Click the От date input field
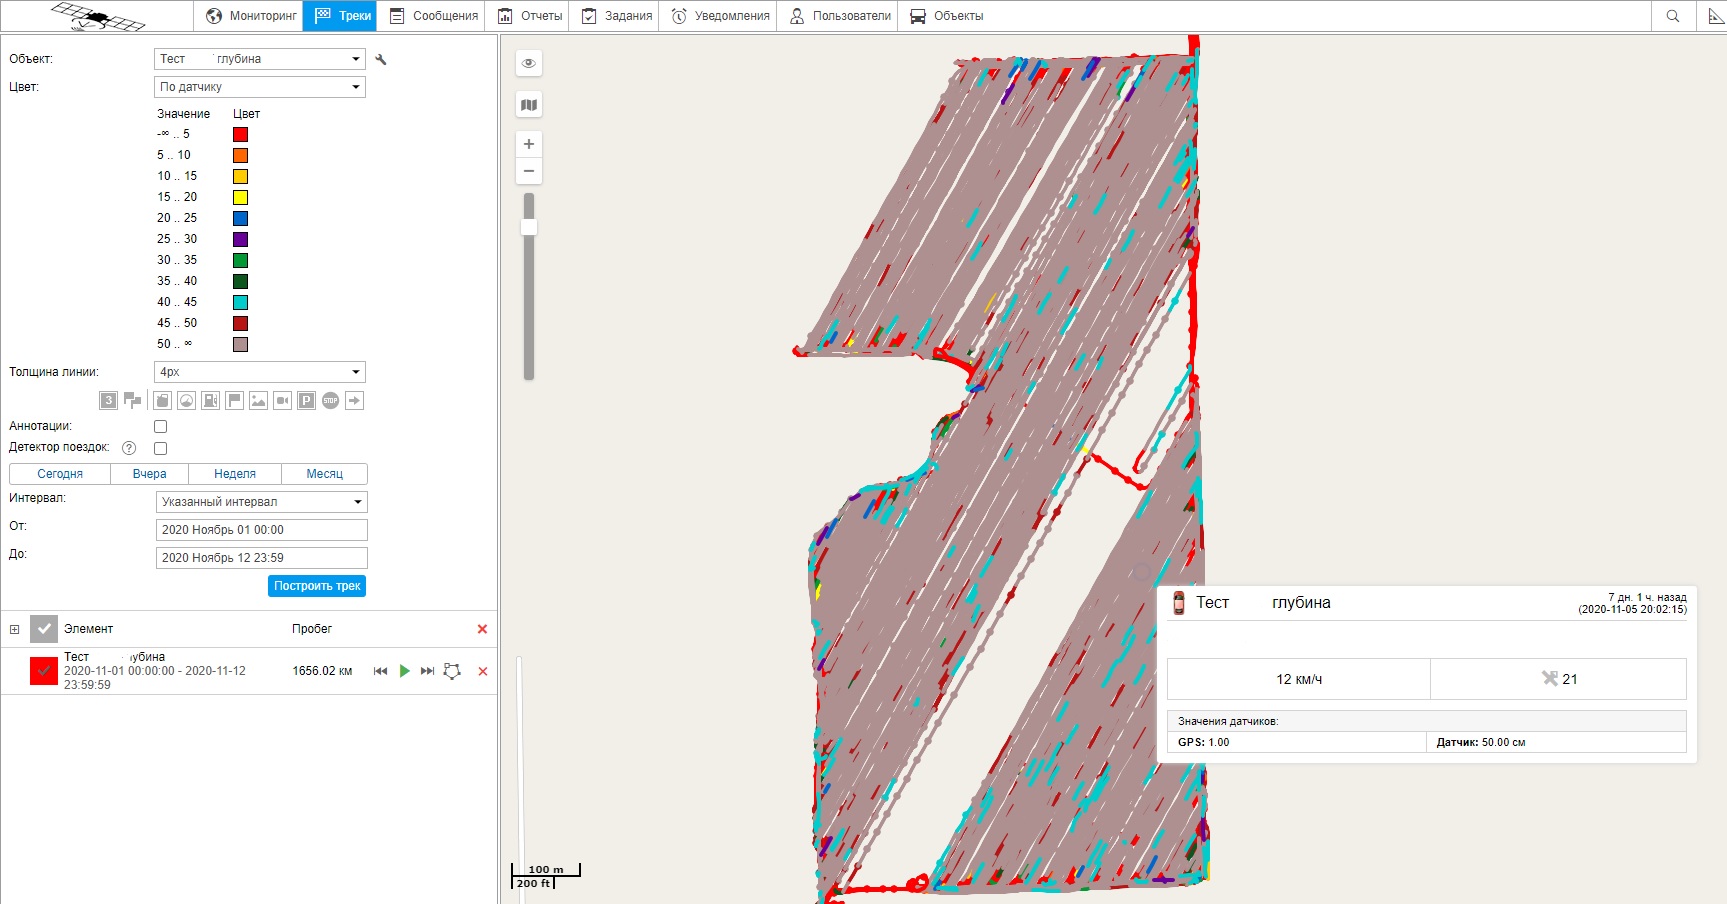Viewport: 1727px width, 904px height. [261, 530]
